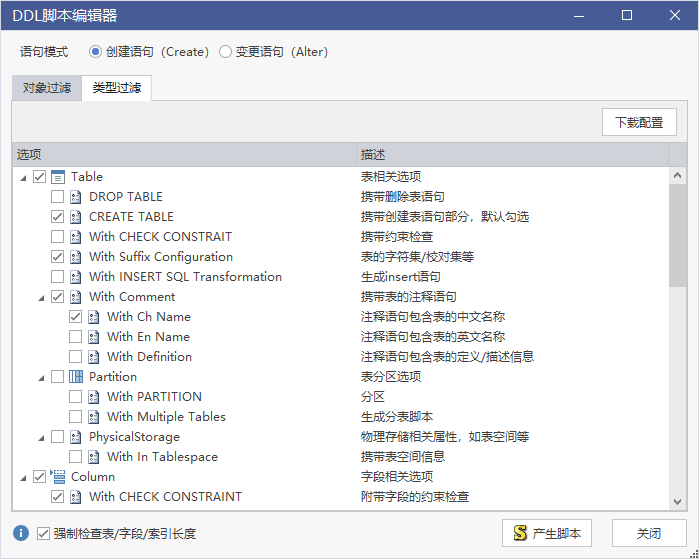Click the With En Name icon
The height and width of the screenshot is (559, 699).
[94, 337]
